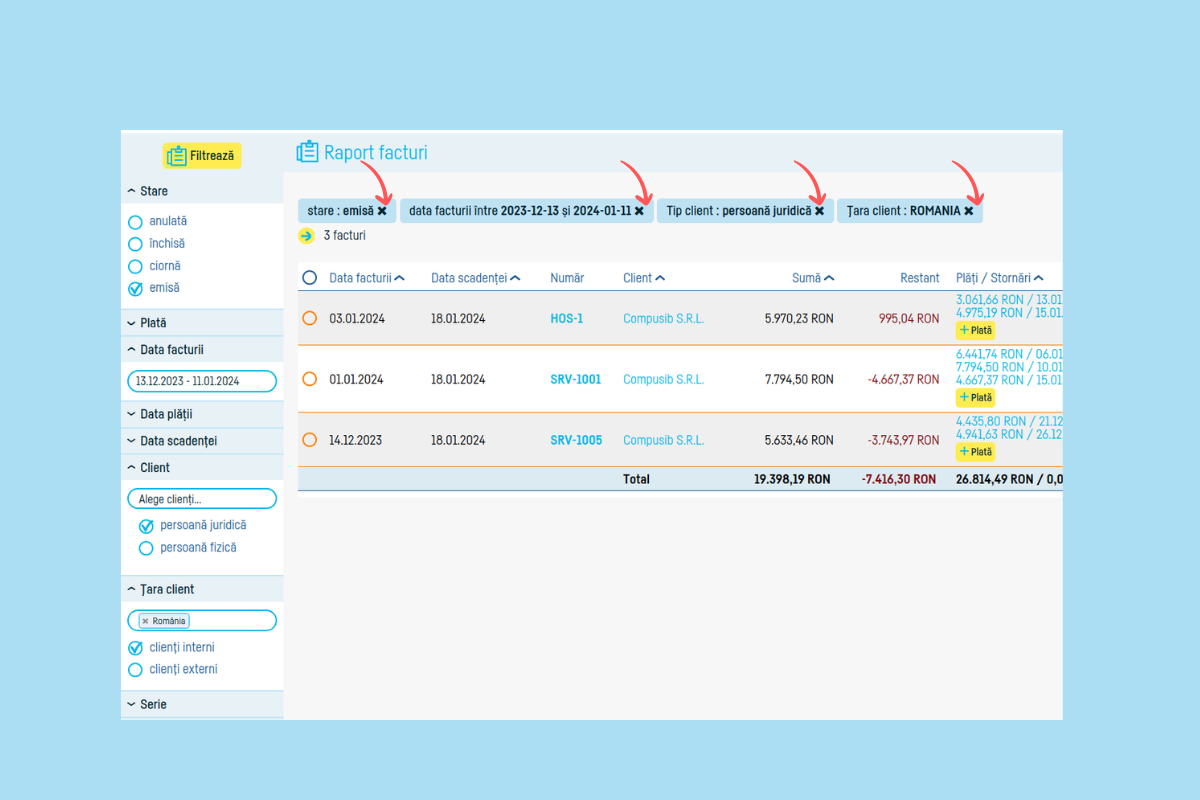Remove România tag from country field
Screen dimensions: 1200x800
pos(145,621)
